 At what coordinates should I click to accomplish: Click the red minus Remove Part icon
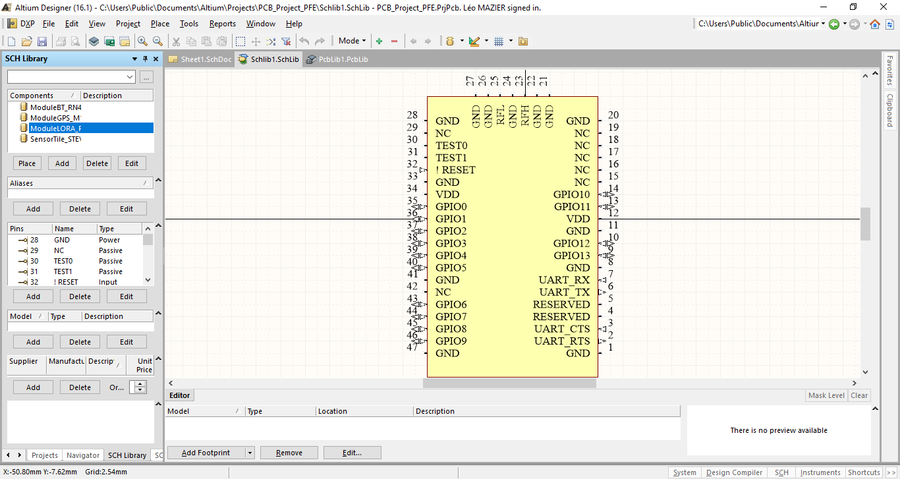tap(394, 41)
